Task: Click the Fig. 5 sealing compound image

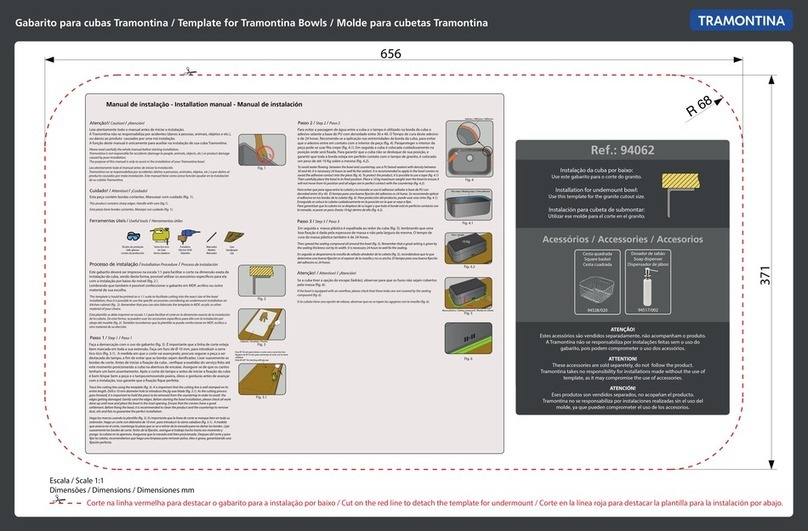Action: point(468,293)
